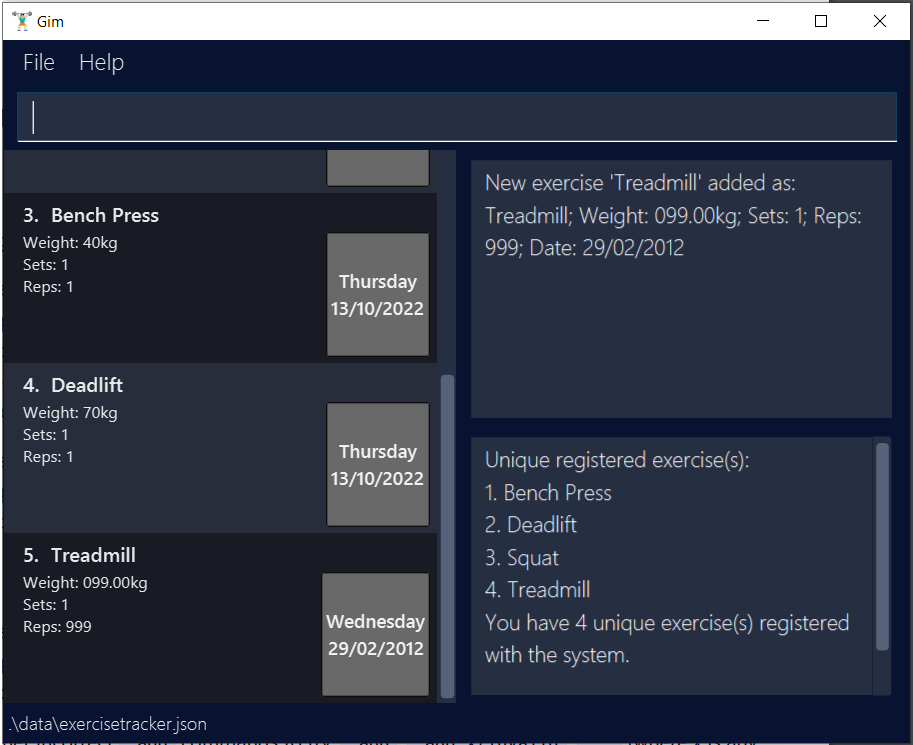Click the Gim weightlifter icon in the title bar
The width and height of the screenshot is (913, 745).
pos(20,20)
